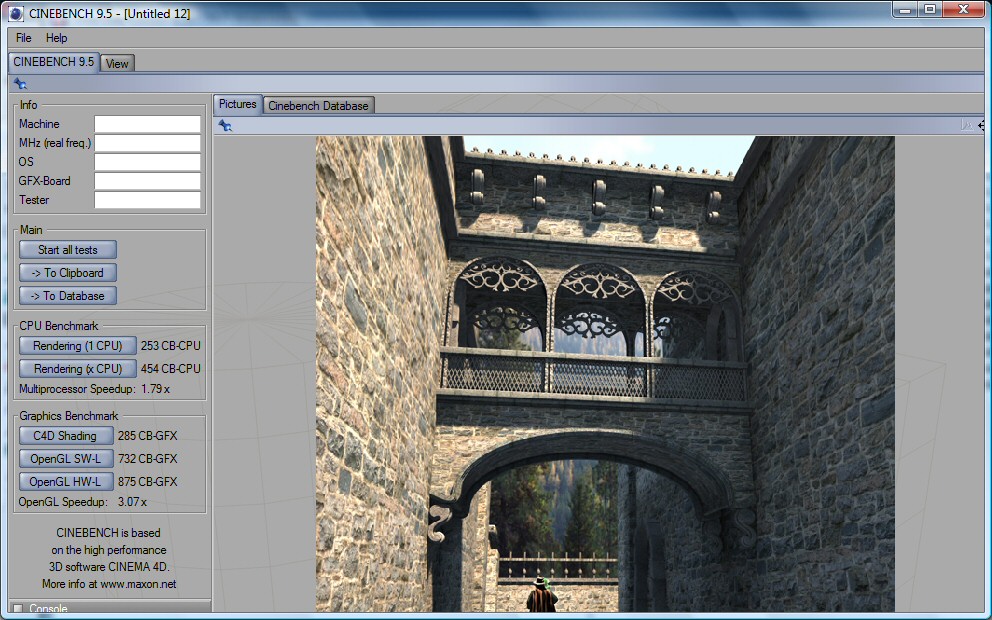Click the Start all tests button
Image resolution: width=992 pixels, height=620 pixels.
click(x=68, y=250)
